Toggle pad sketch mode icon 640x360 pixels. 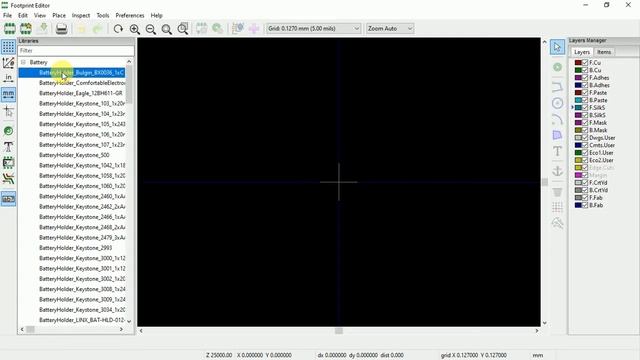pos(8,131)
